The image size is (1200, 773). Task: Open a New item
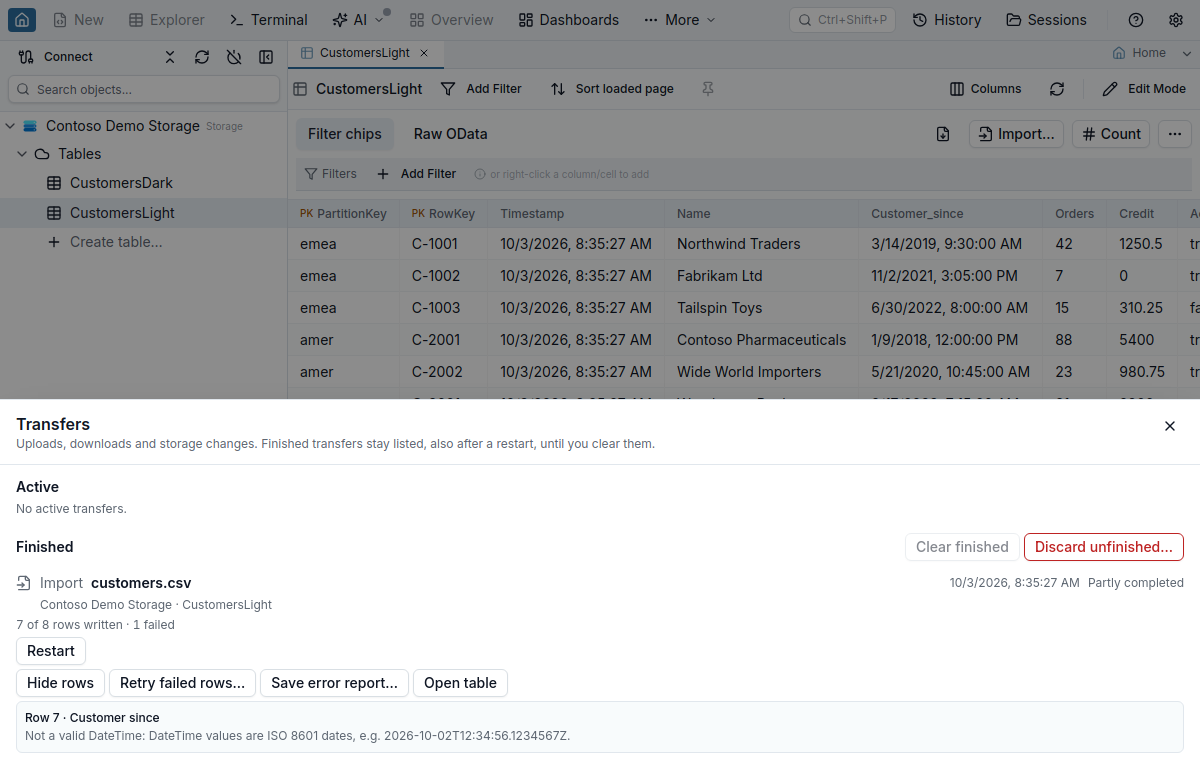[x=78, y=20]
